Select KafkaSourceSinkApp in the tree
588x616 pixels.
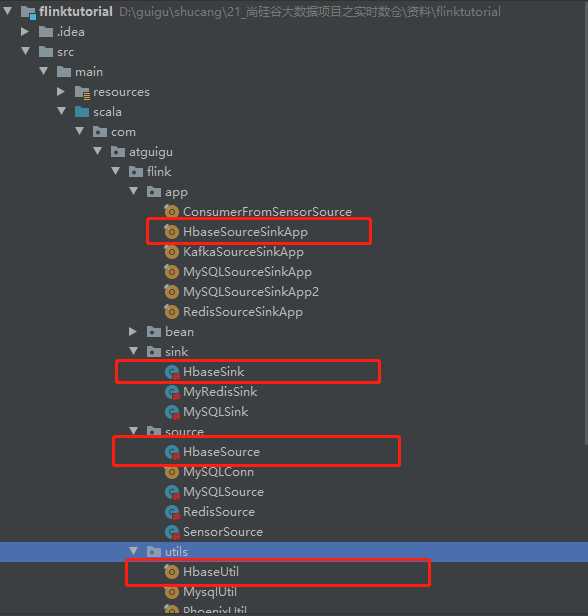[244, 252]
